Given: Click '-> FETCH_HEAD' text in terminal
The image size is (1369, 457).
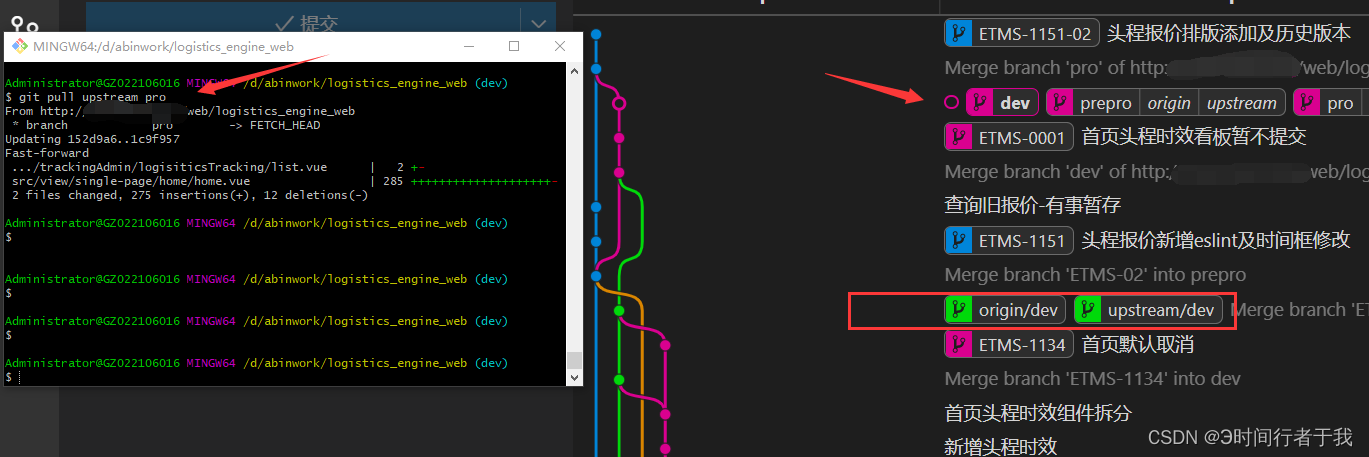Looking at the screenshot, I should (275, 125).
